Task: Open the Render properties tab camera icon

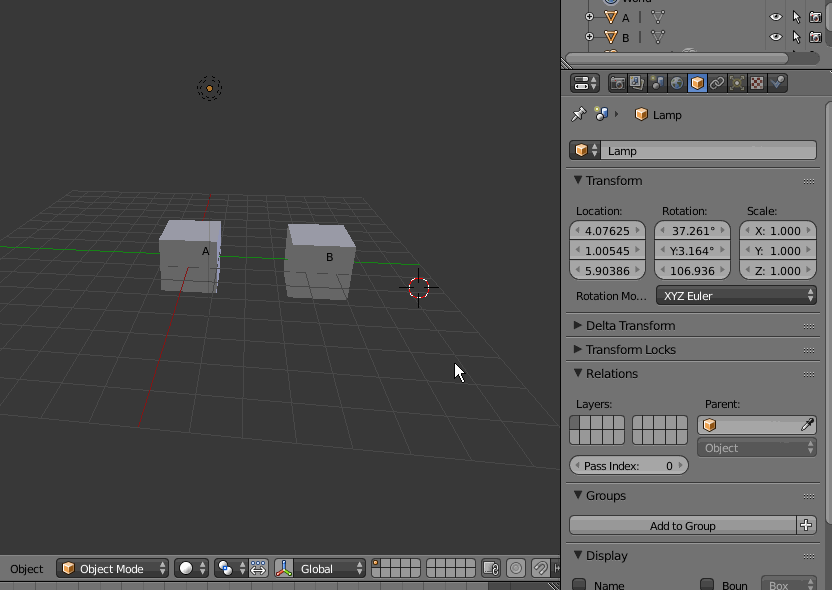Action: pyautogui.click(x=618, y=83)
